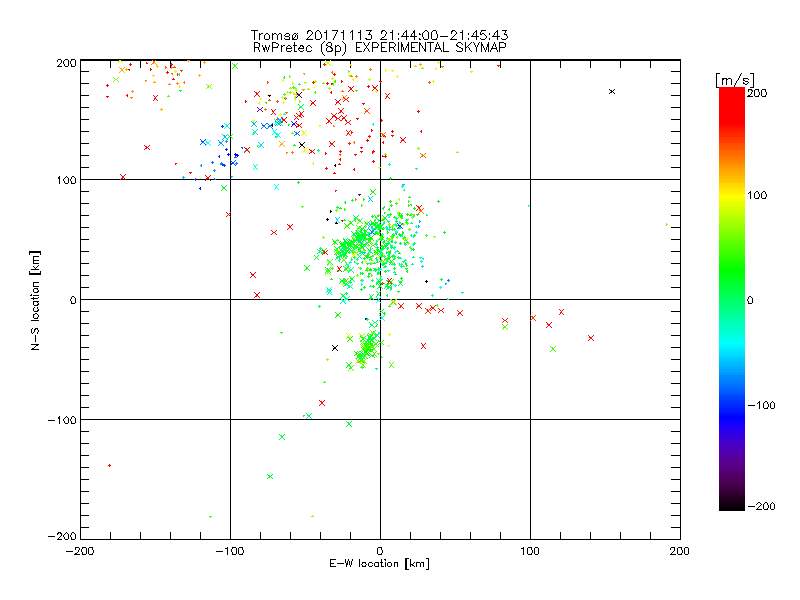800x600 pixels.
Task: Pick the yellow band of the velocity colorbar
Action: click(732, 195)
